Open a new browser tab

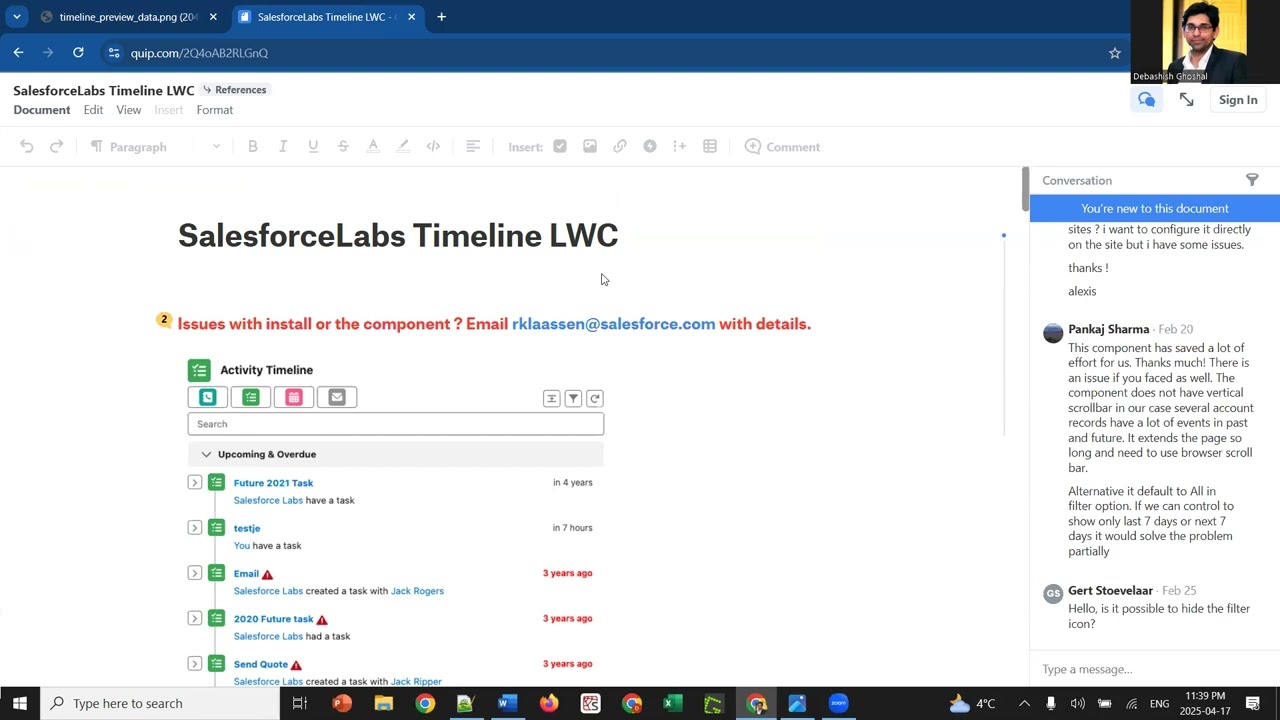pyautogui.click(x=441, y=17)
